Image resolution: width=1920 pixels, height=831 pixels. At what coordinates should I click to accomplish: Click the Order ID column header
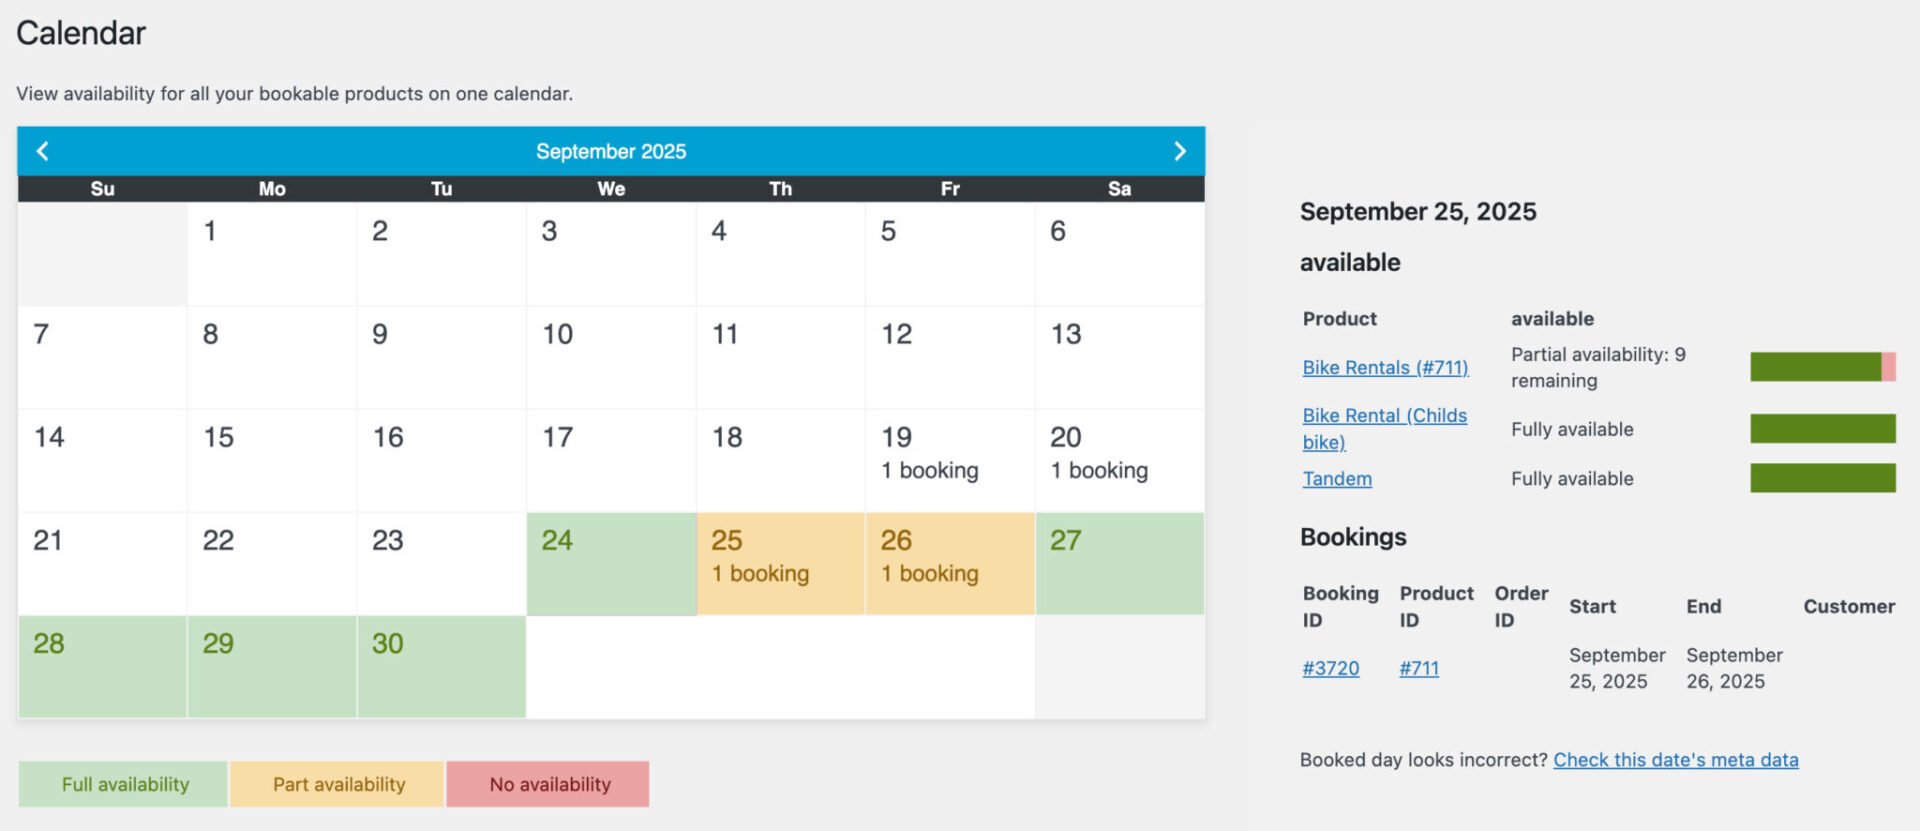(x=1521, y=606)
